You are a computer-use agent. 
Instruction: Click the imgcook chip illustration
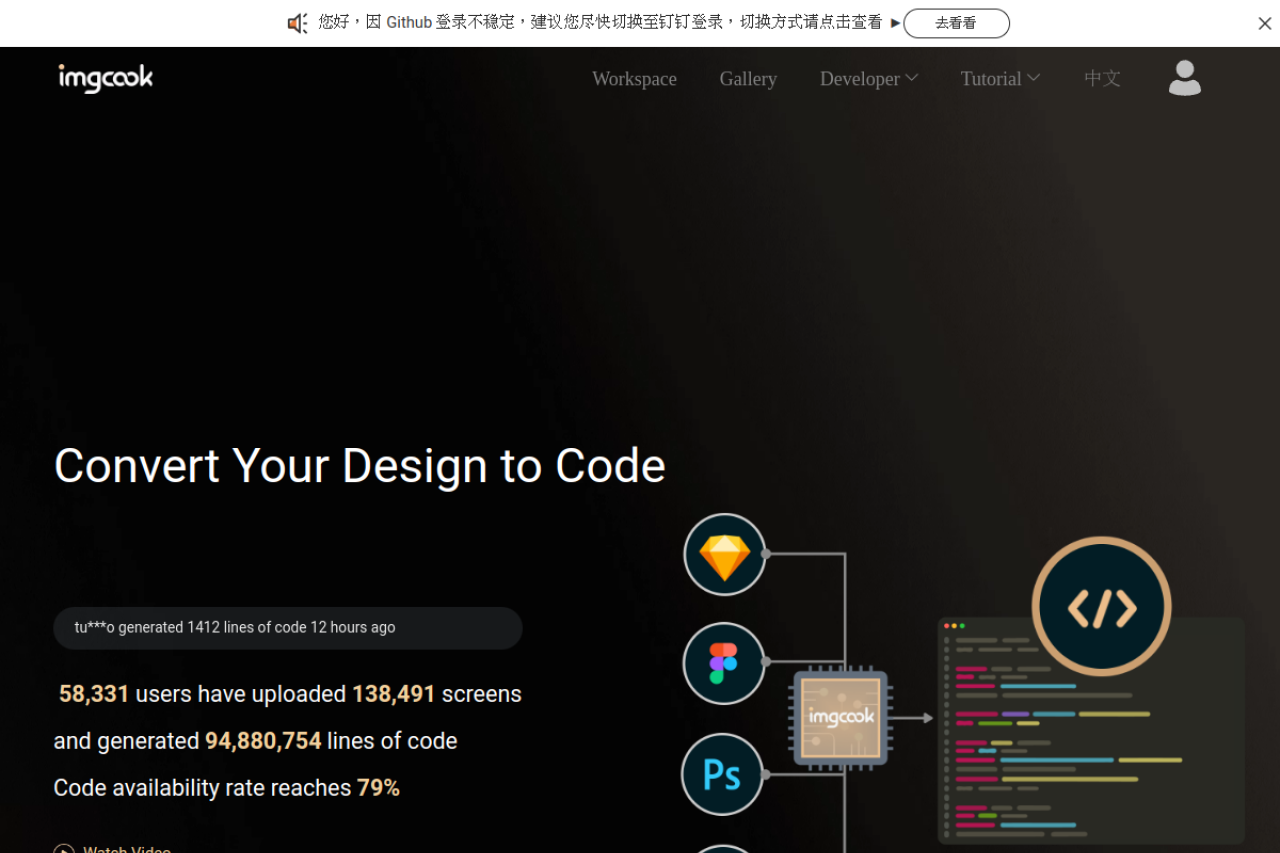click(x=840, y=718)
